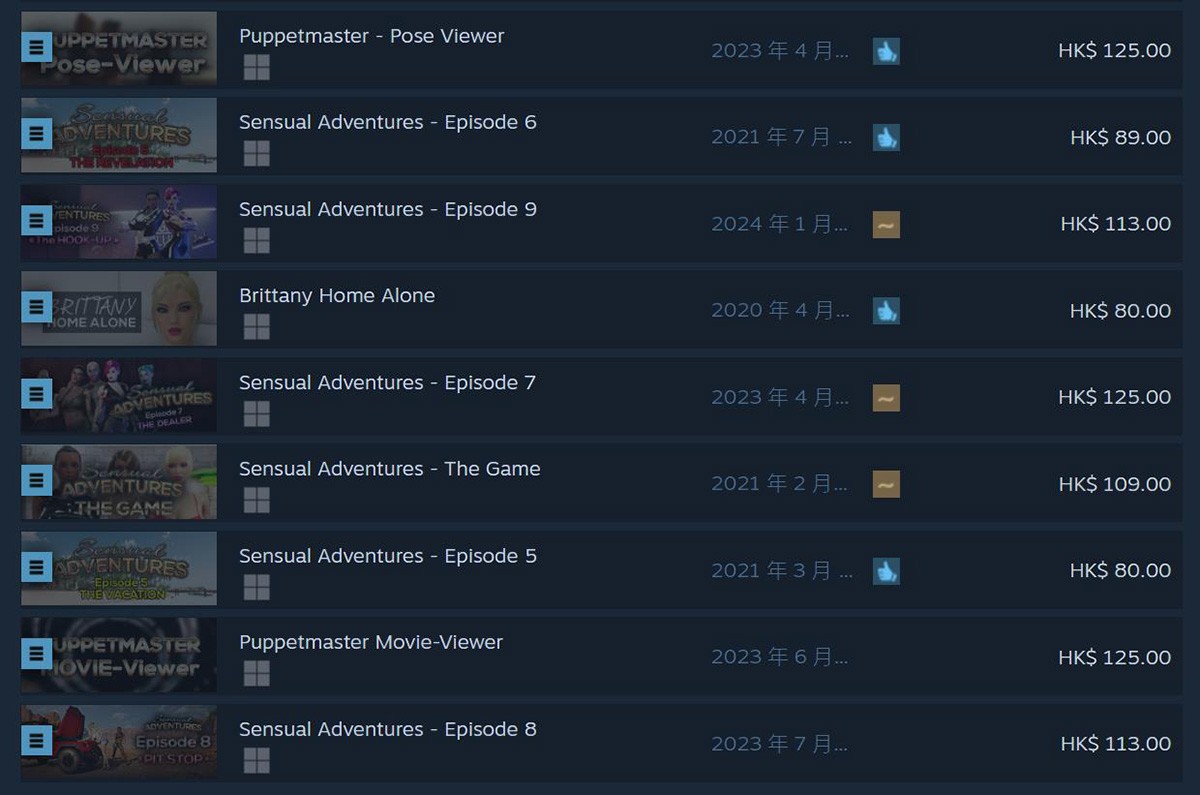The width and height of the screenshot is (1200, 795).
Task: Click the HK$ 89.00 price for Episode 6
Action: (1120, 137)
